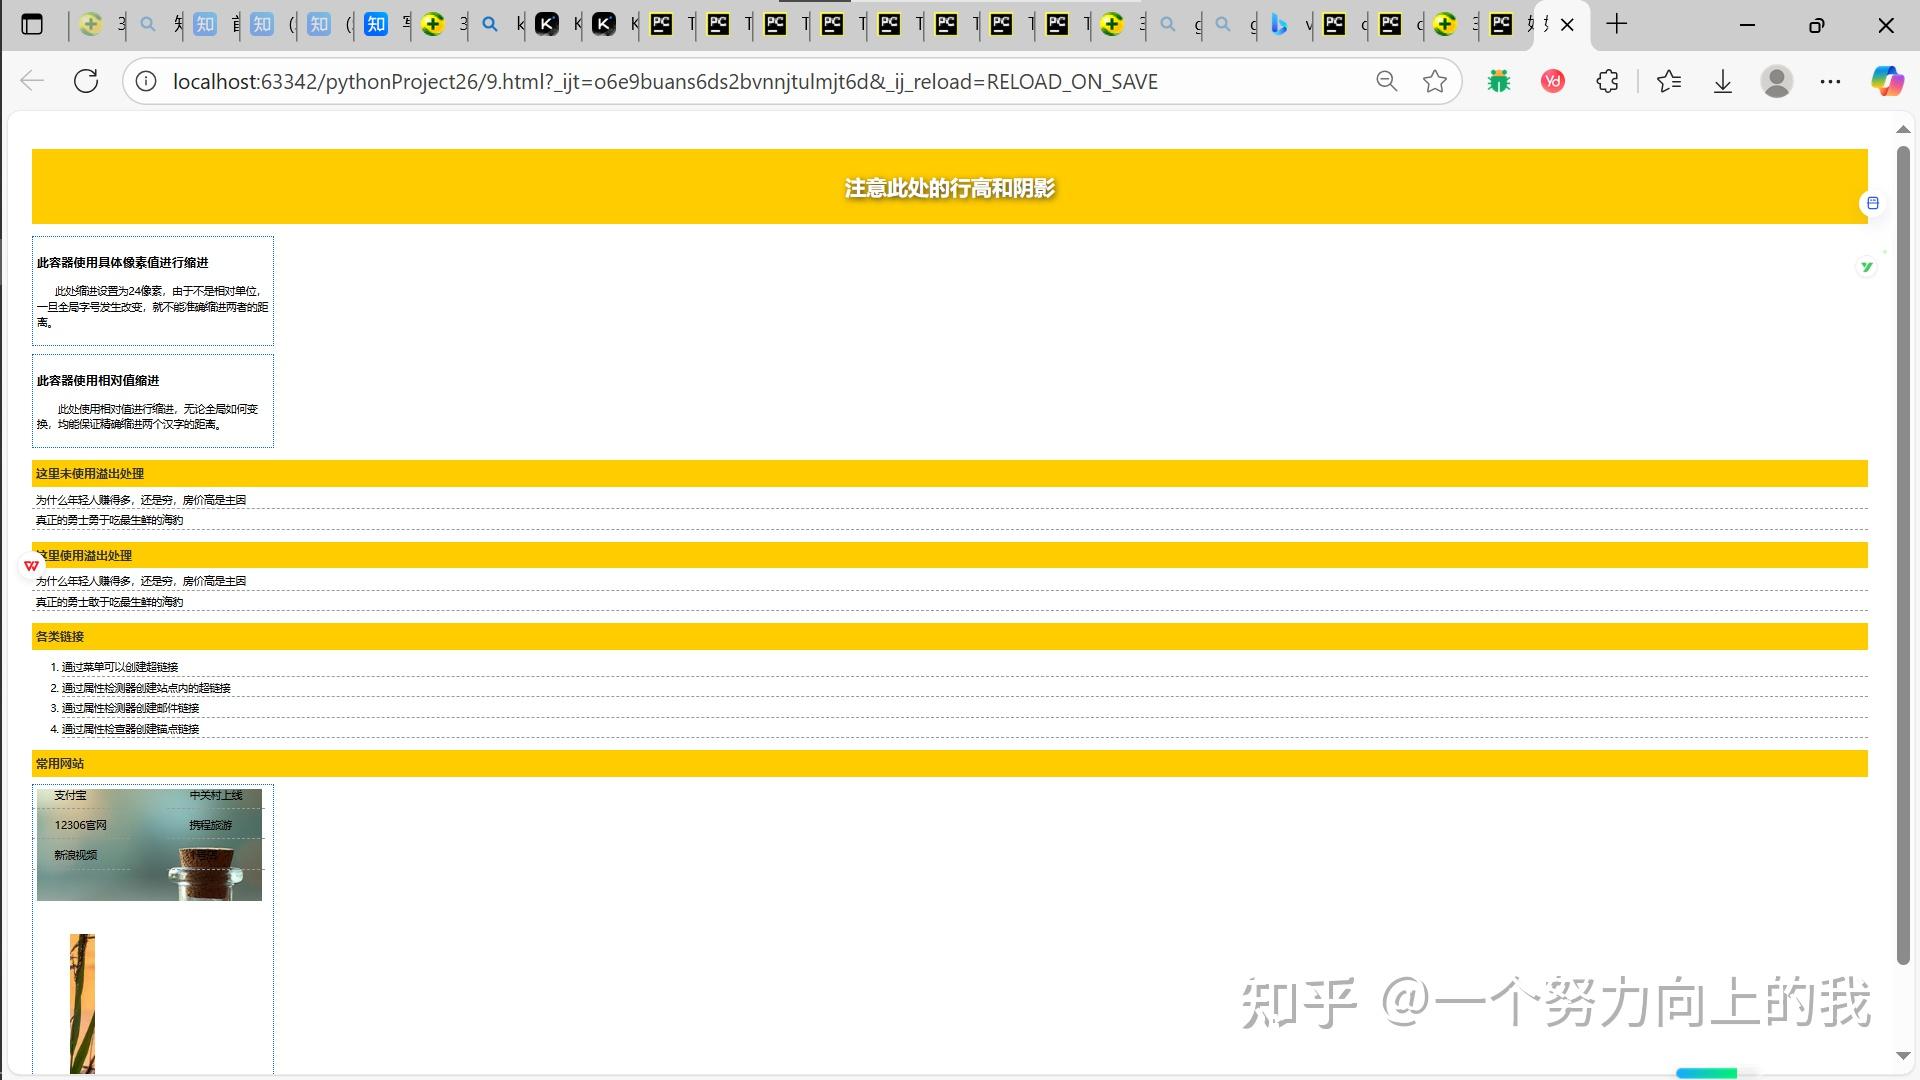Click the 12306官网 link
The width and height of the screenshot is (1920, 1080).
80,826
